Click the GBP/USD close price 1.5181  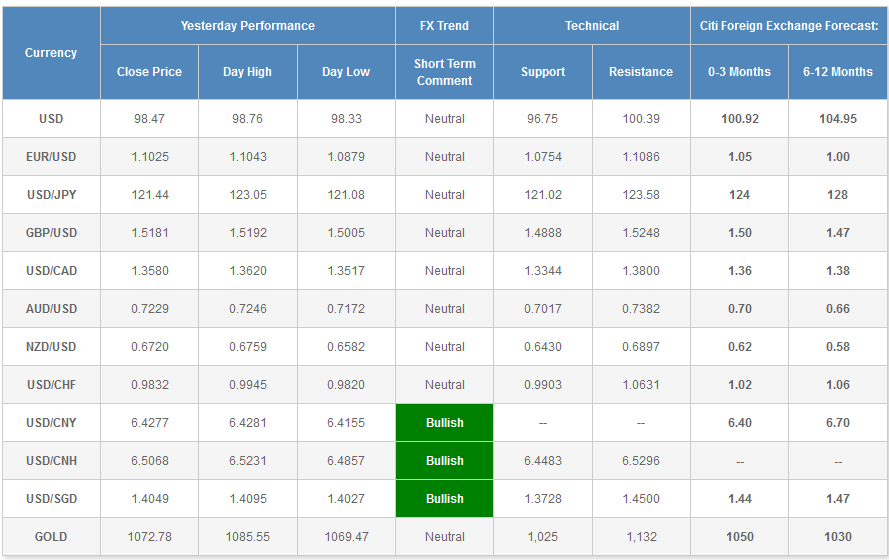click(x=149, y=233)
